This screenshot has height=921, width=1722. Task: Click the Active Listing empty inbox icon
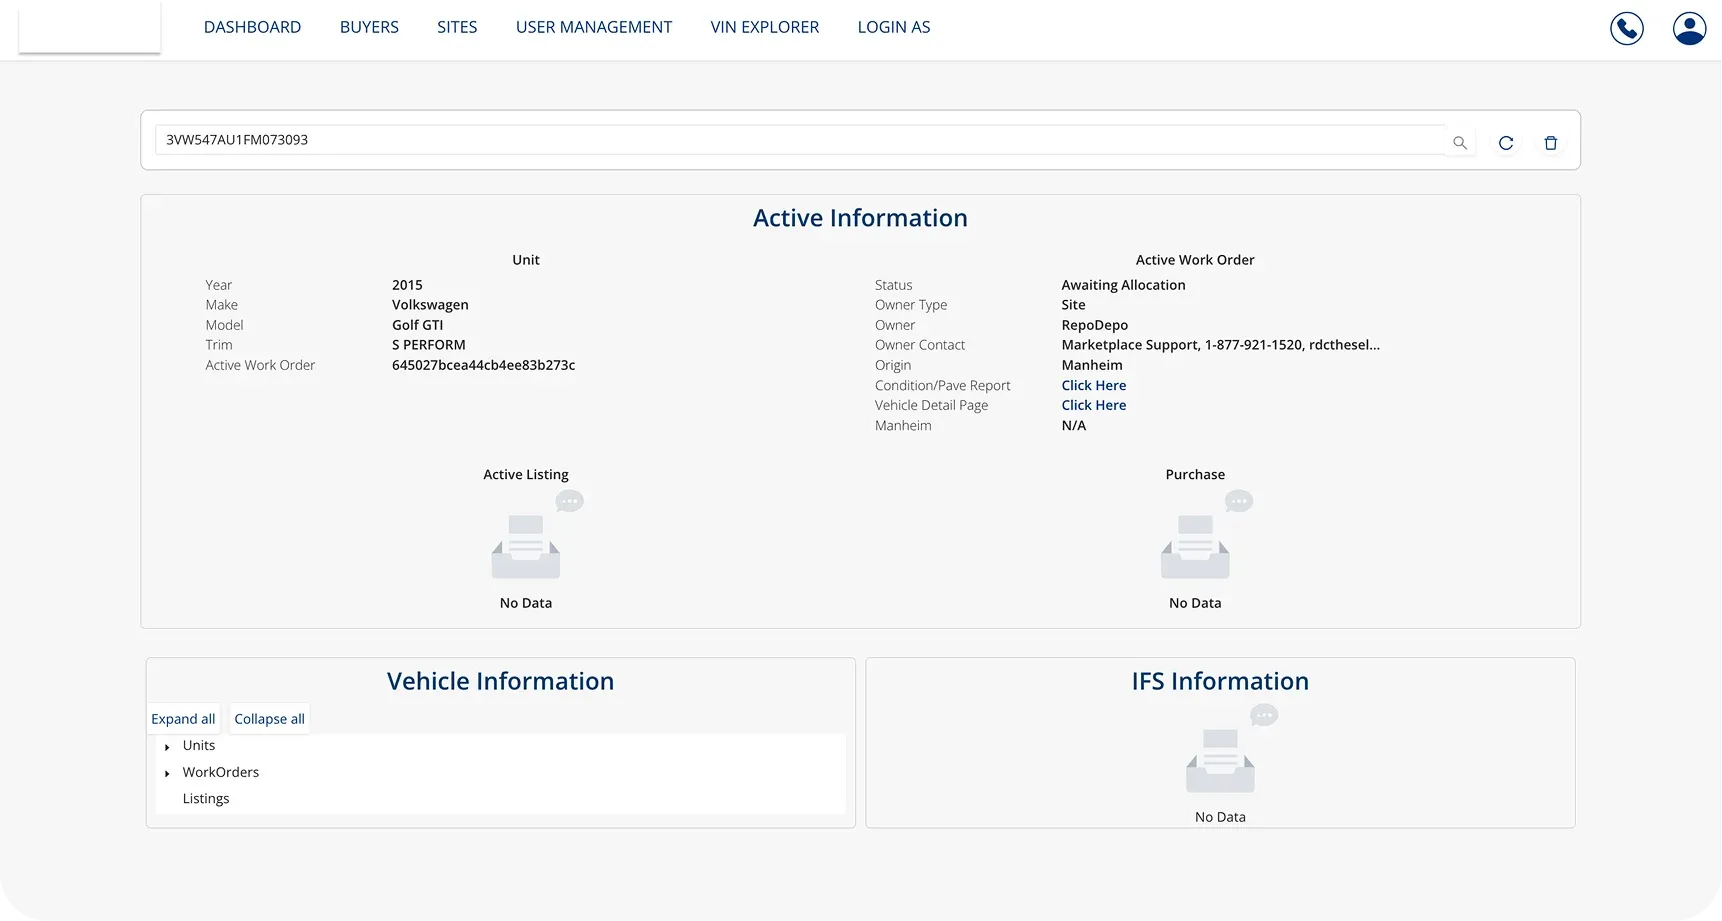526,545
